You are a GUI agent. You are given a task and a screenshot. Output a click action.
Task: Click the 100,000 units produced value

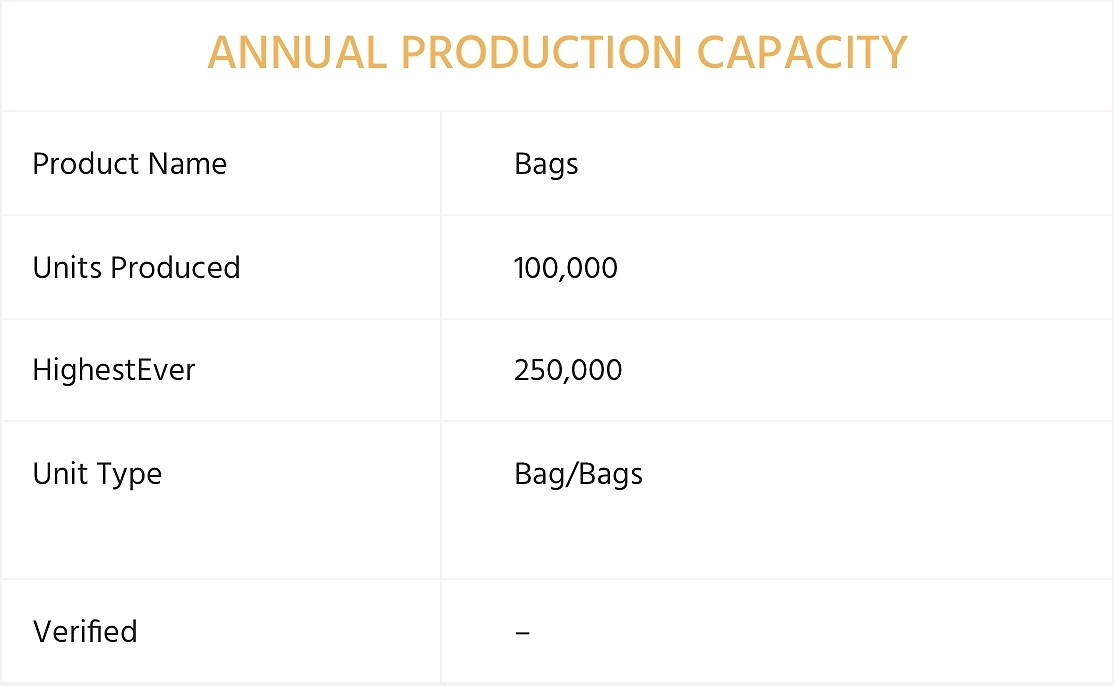566,268
